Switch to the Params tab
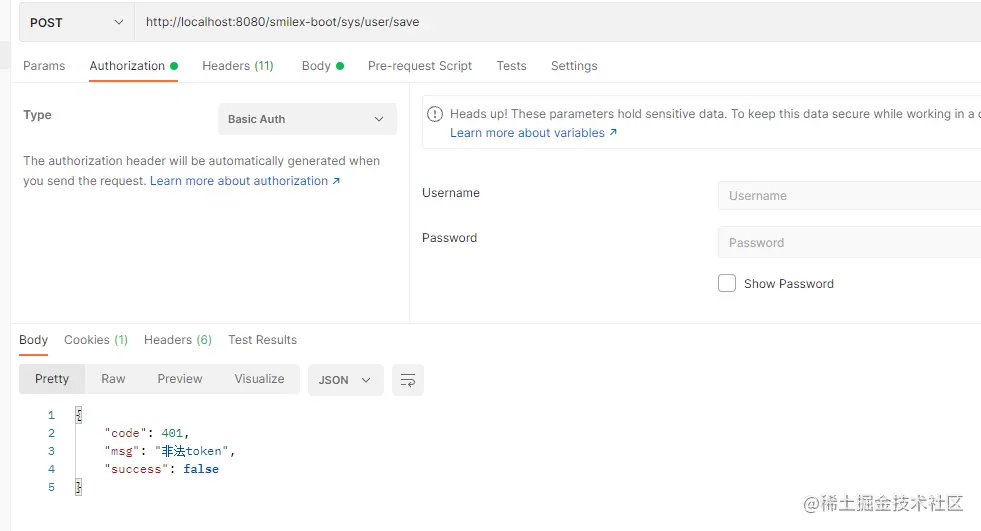Image resolution: width=981 pixels, height=531 pixels. coord(44,66)
